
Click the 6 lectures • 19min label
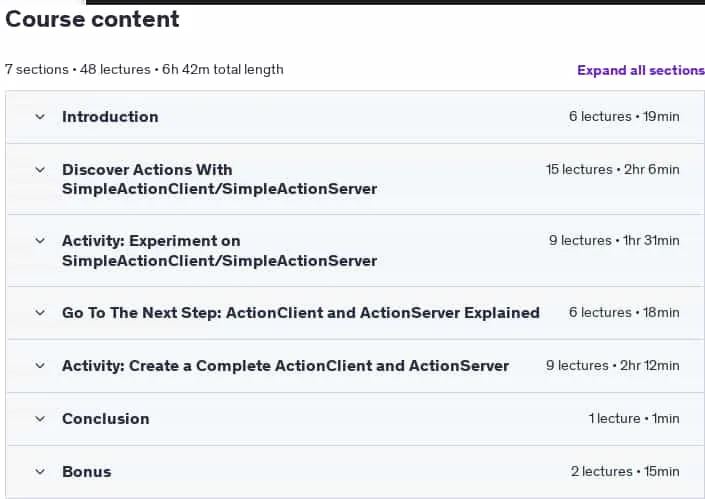(x=624, y=116)
